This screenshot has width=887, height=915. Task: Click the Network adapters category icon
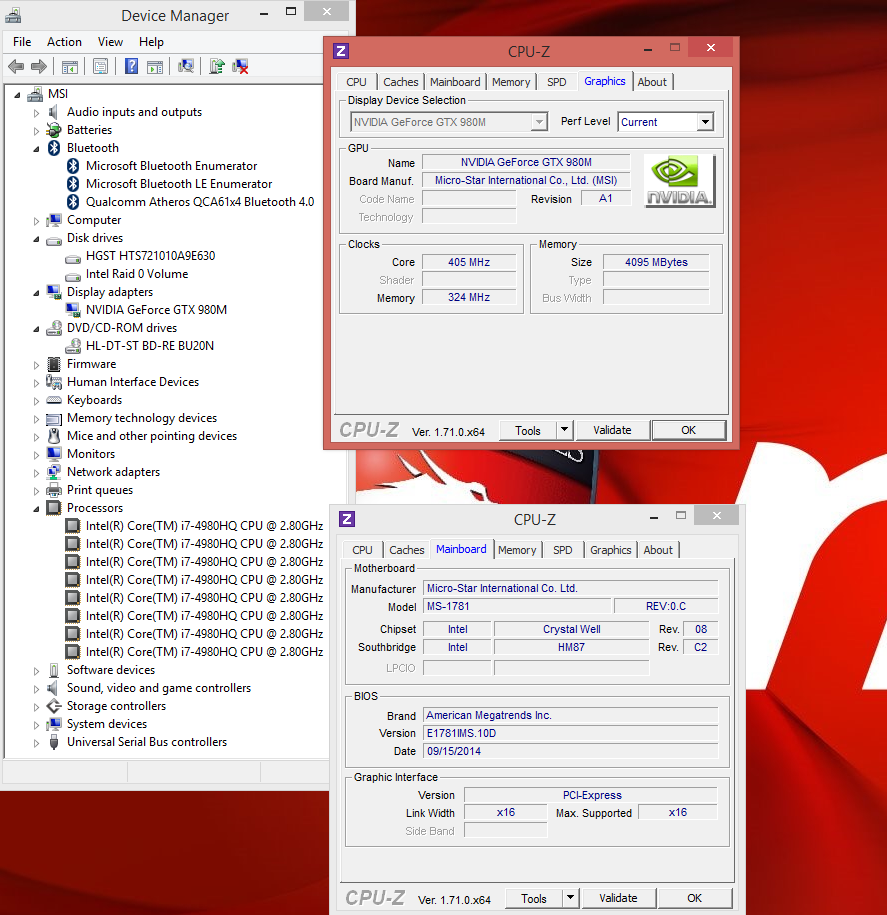point(54,472)
